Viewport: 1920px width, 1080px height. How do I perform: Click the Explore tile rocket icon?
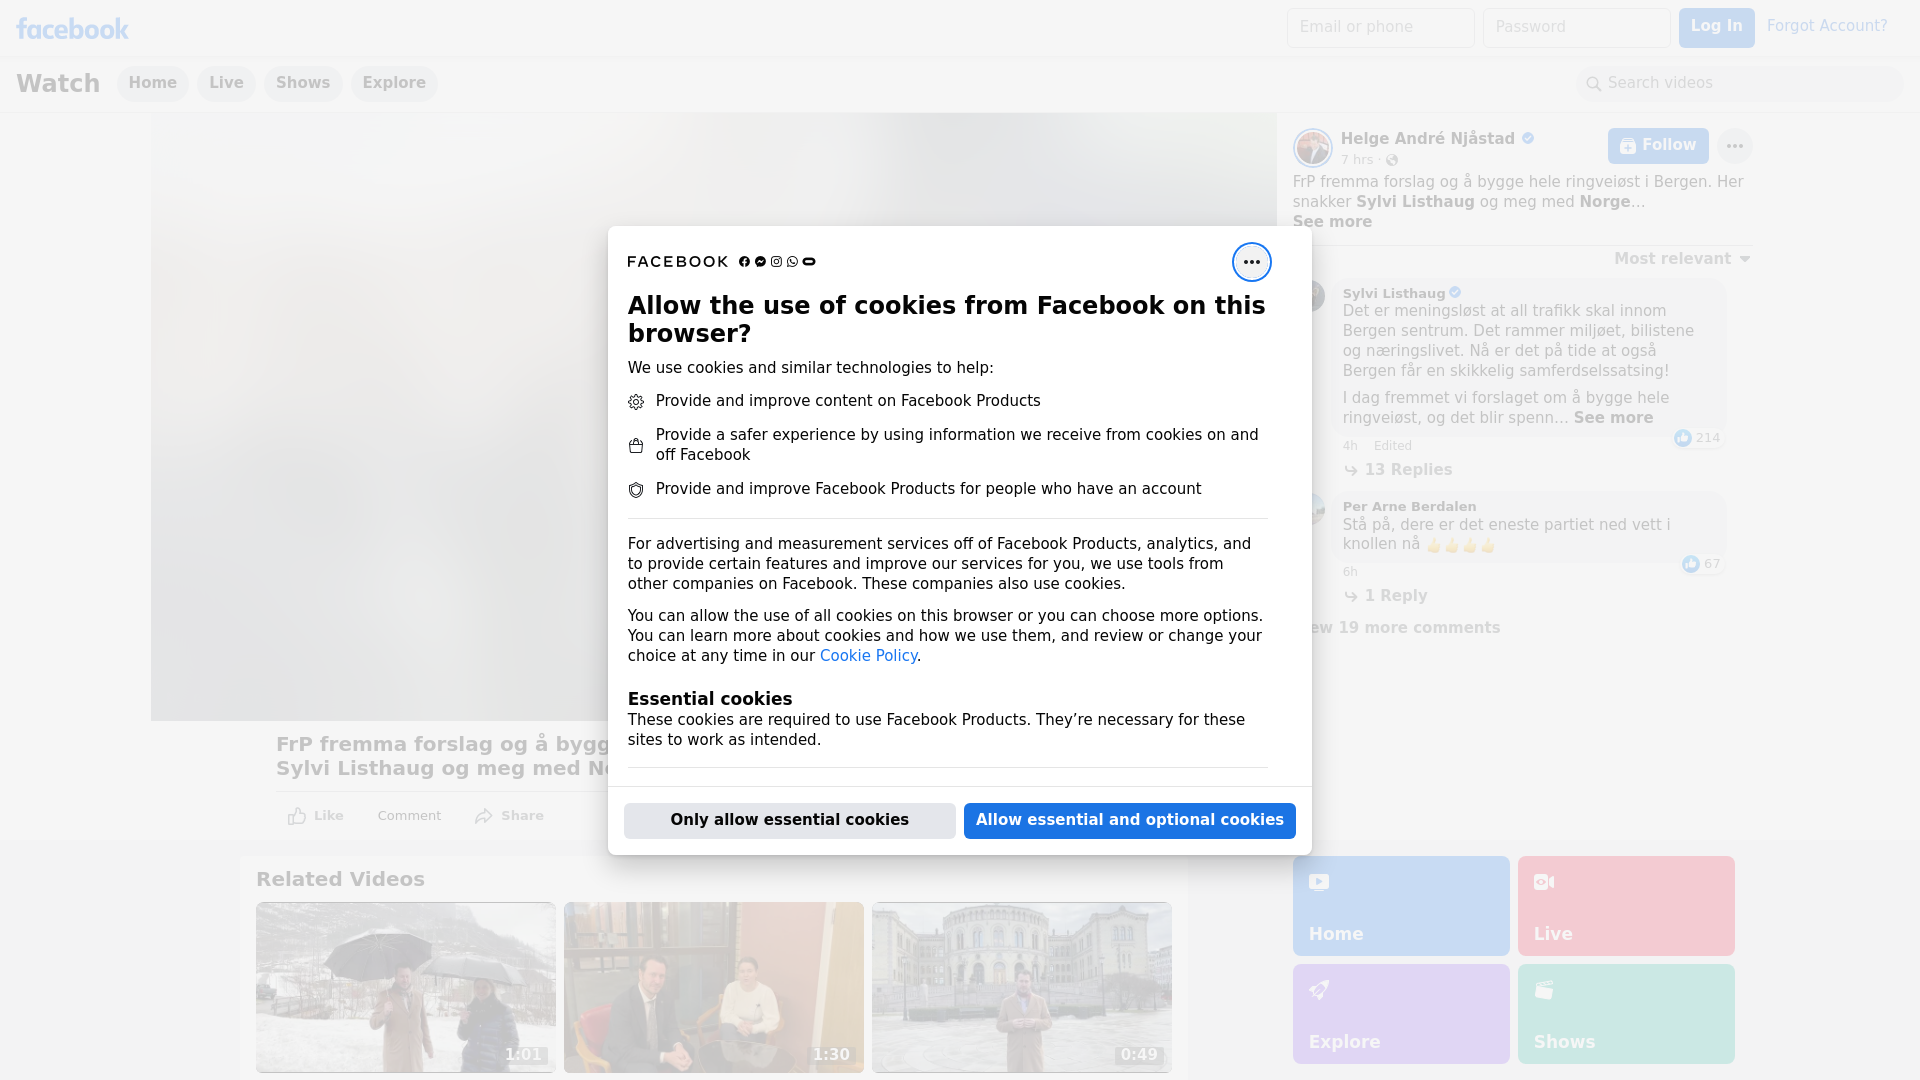click(1319, 989)
